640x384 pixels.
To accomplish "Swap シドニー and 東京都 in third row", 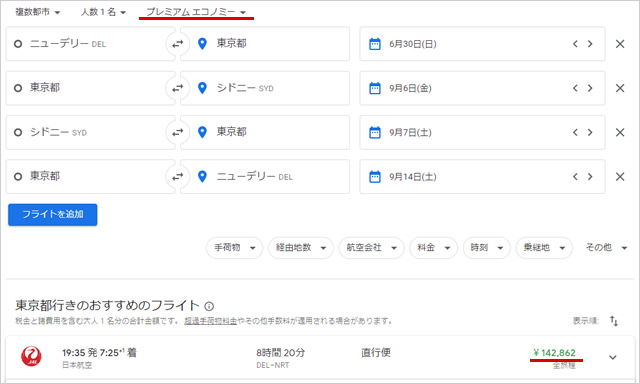I will tap(178, 132).
